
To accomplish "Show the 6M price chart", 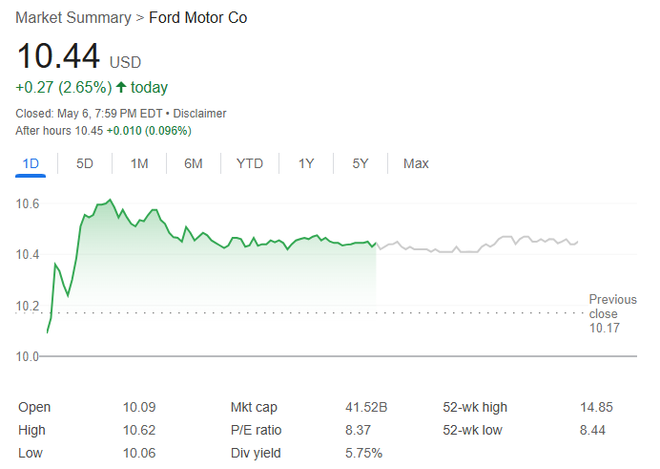I will [193, 163].
